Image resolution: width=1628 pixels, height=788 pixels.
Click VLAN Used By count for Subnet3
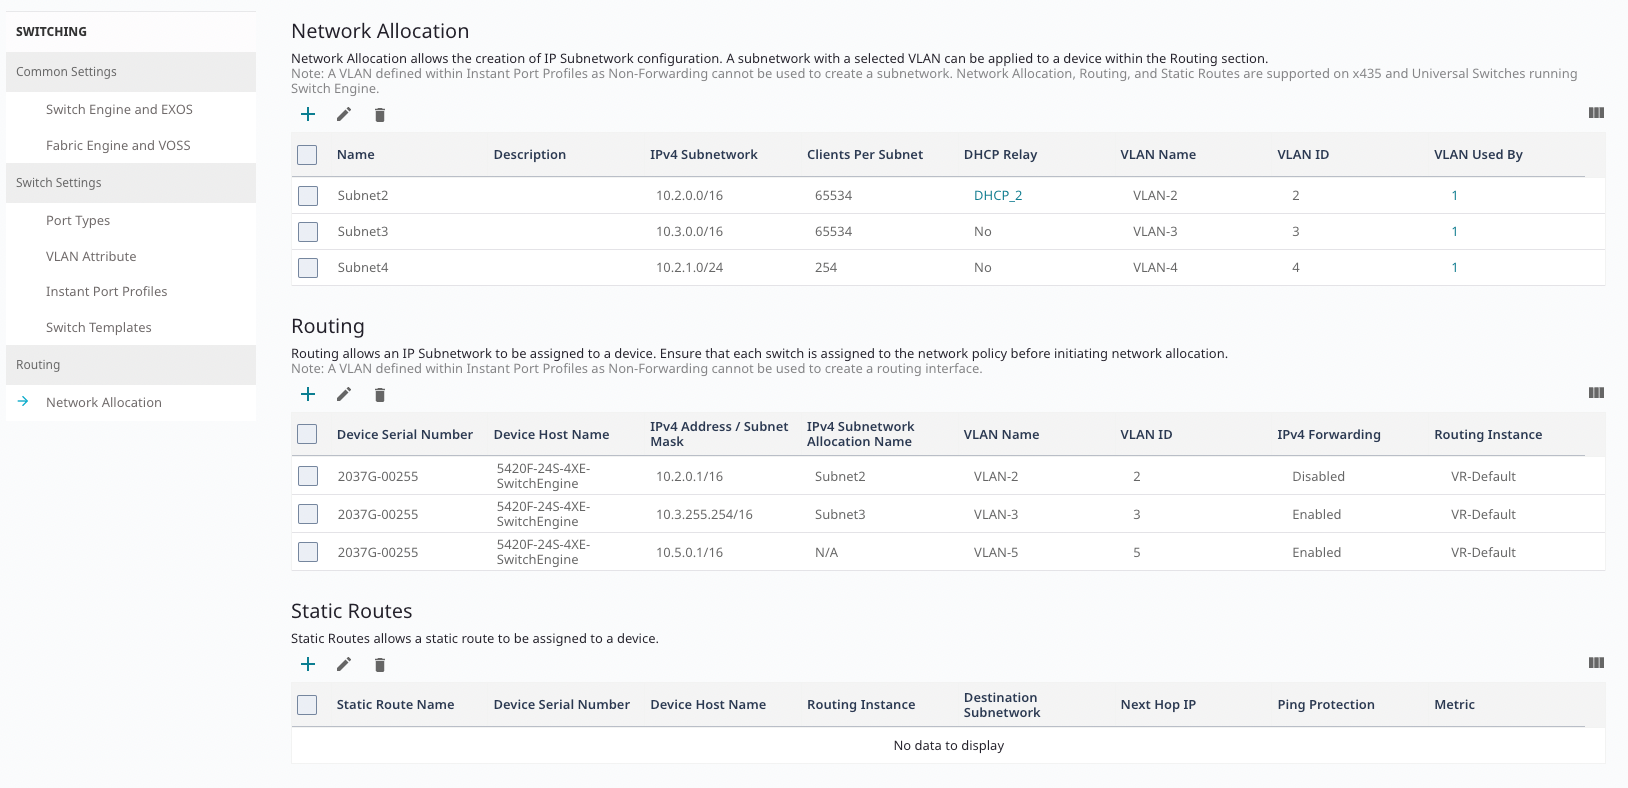(x=1454, y=232)
